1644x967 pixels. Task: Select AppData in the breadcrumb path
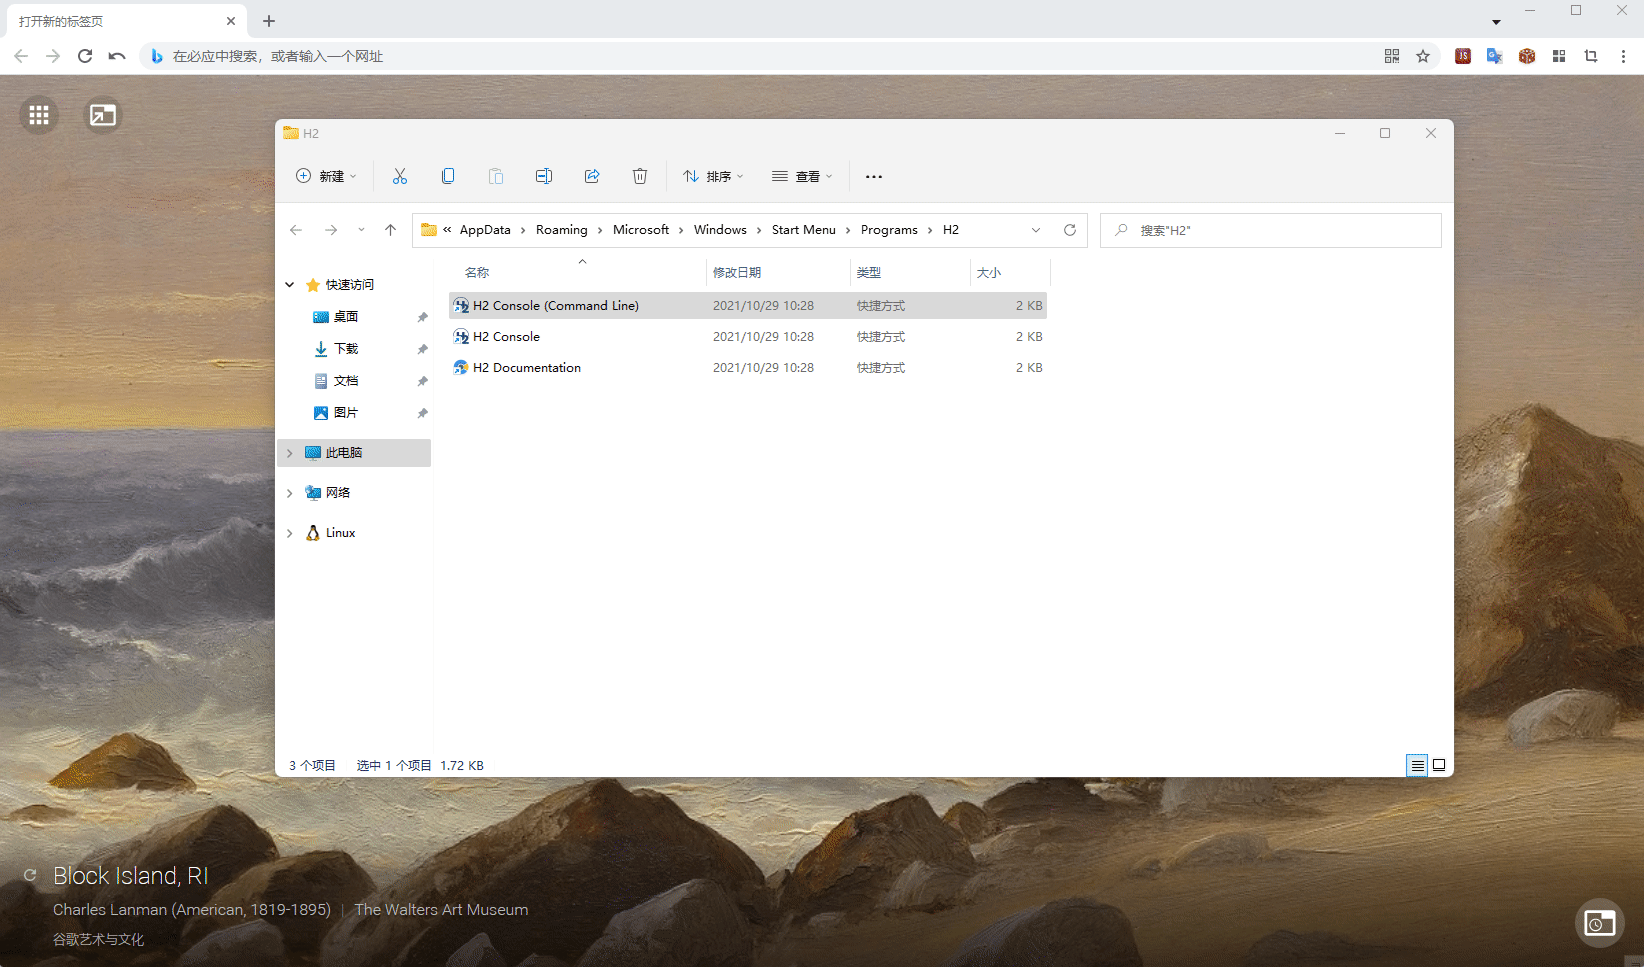[x=485, y=230]
